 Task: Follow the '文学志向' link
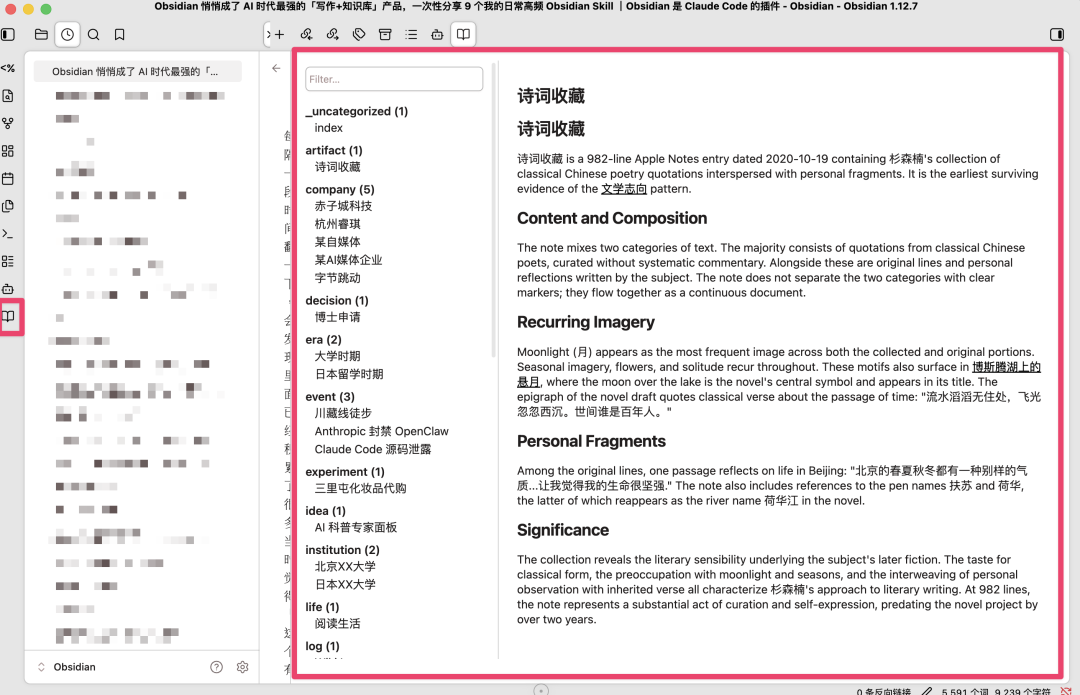[x=624, y=189]
